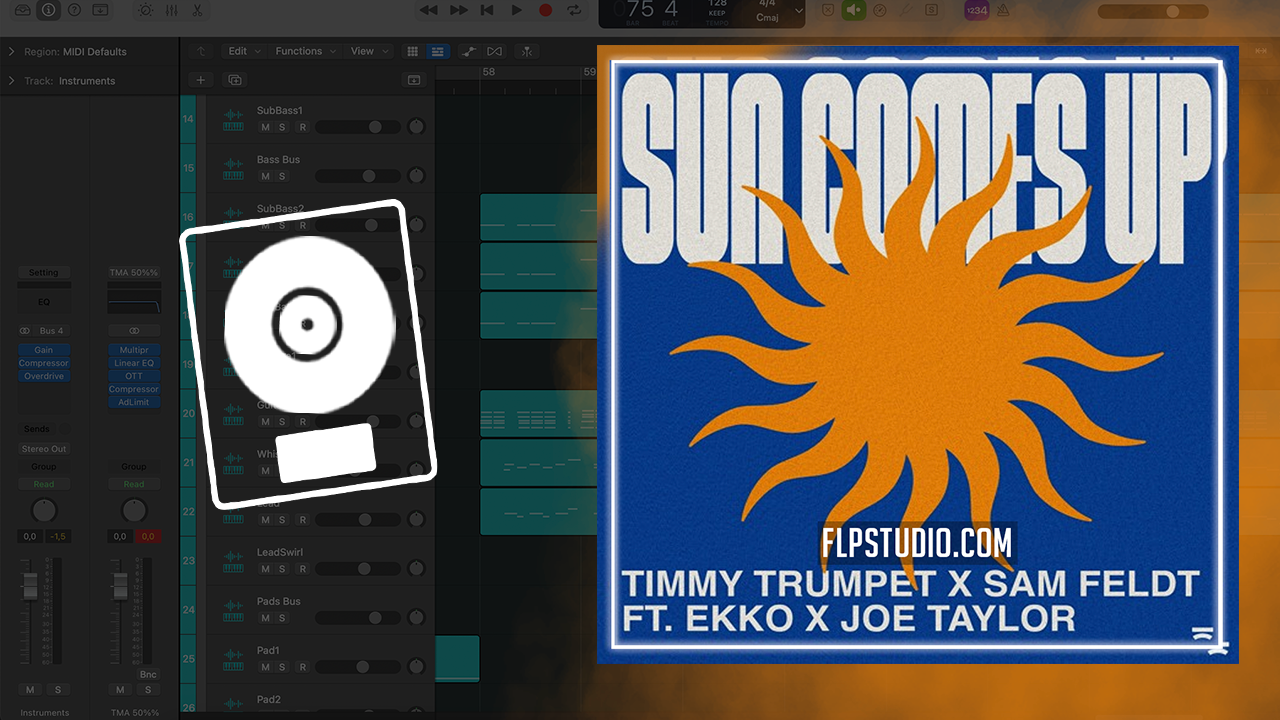Record-enable the Pad1 track
The image size is (1280, 720).
302,667
